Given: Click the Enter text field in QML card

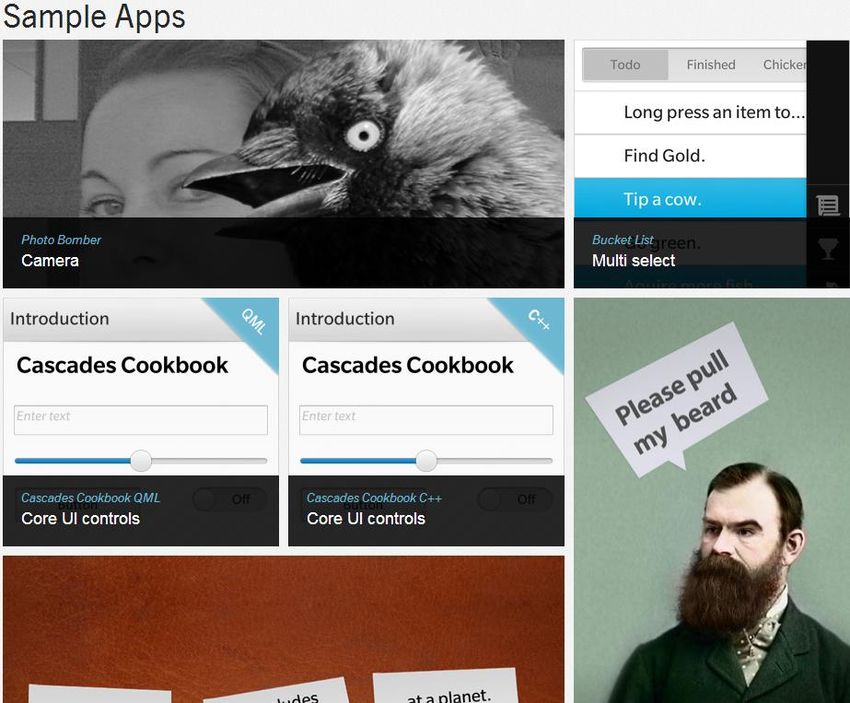Looking at the screenshot, I should 141,420.
